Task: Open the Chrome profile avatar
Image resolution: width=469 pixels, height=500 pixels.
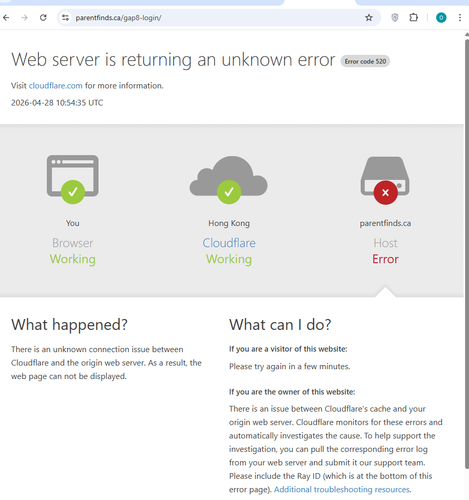Action: pos(441,18)
